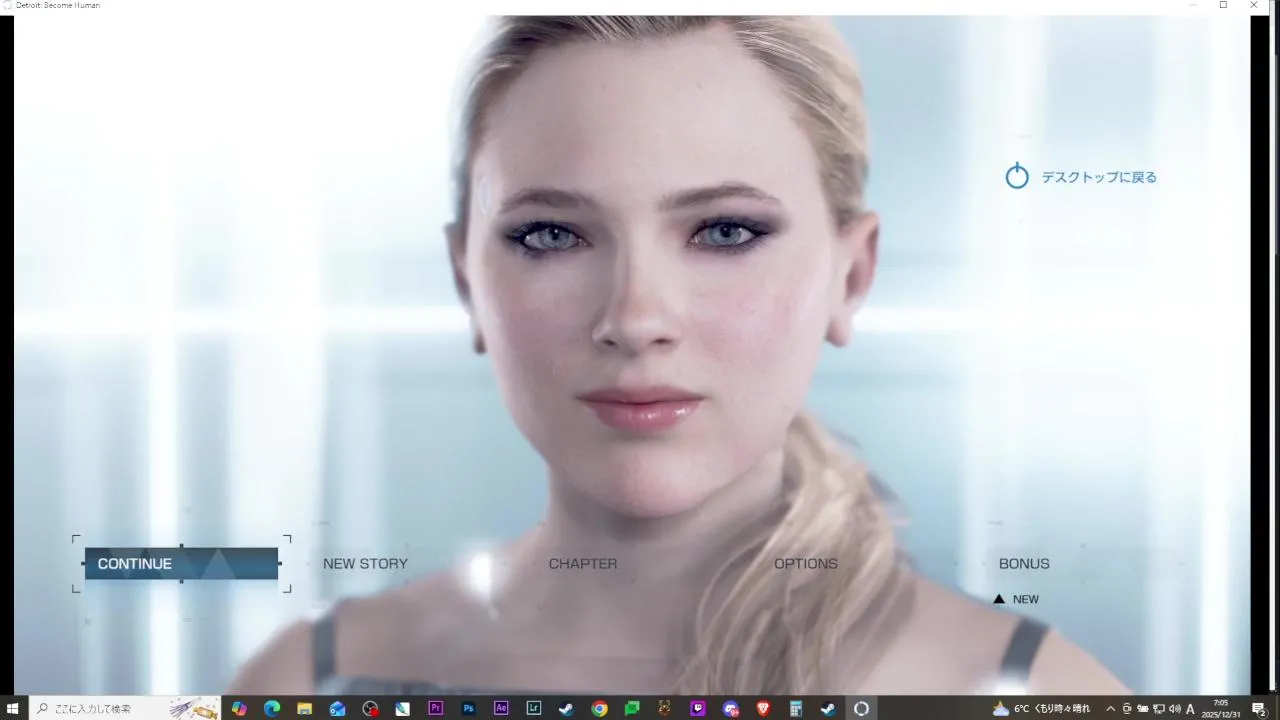
Task: Launch Adobe After Effects from taskbar
Action: tap(501, 709)
